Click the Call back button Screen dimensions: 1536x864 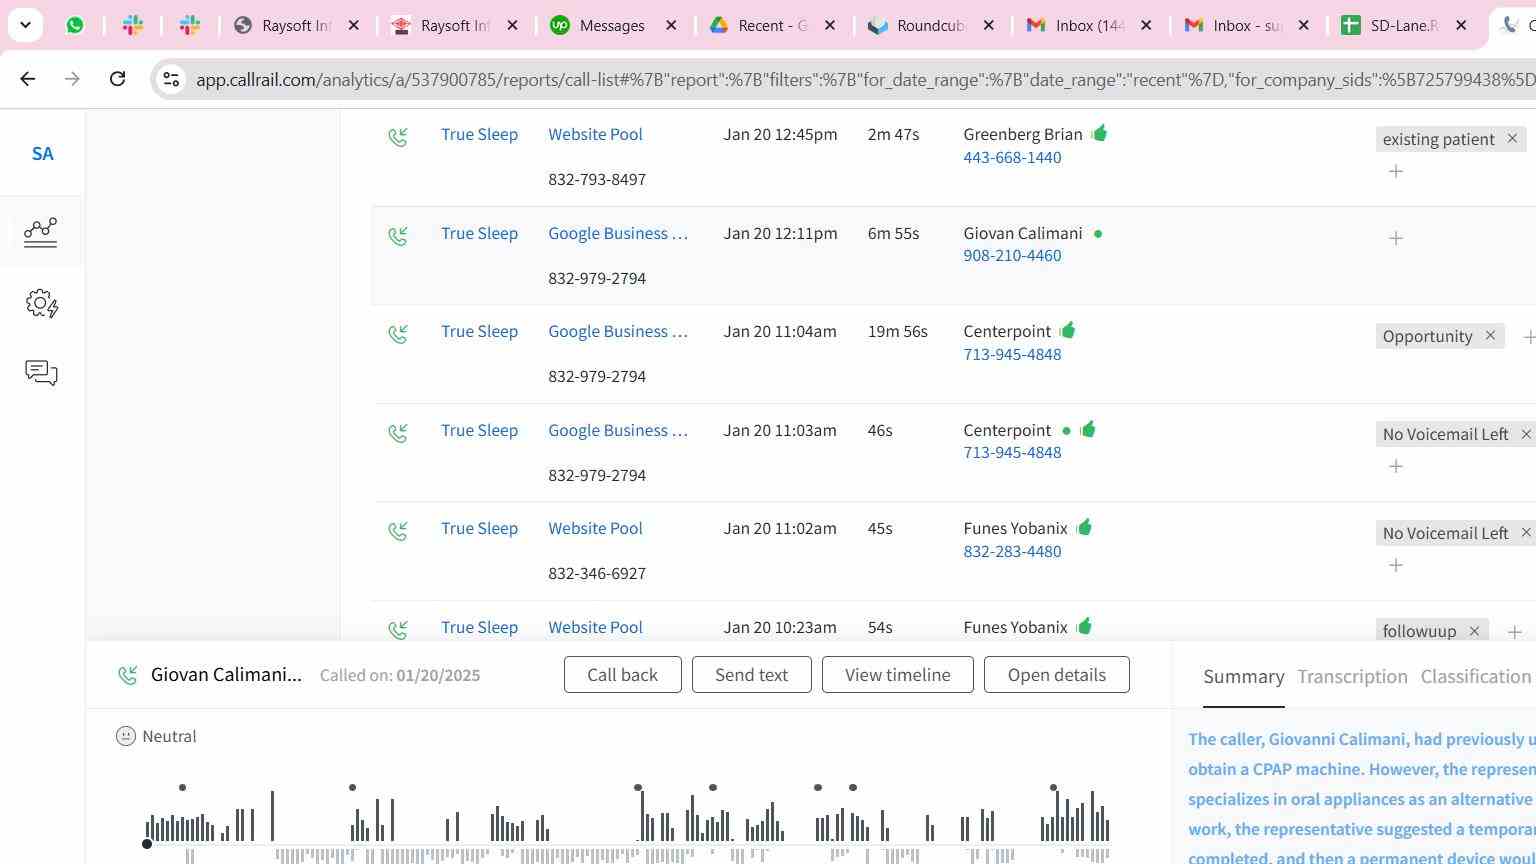622,675
